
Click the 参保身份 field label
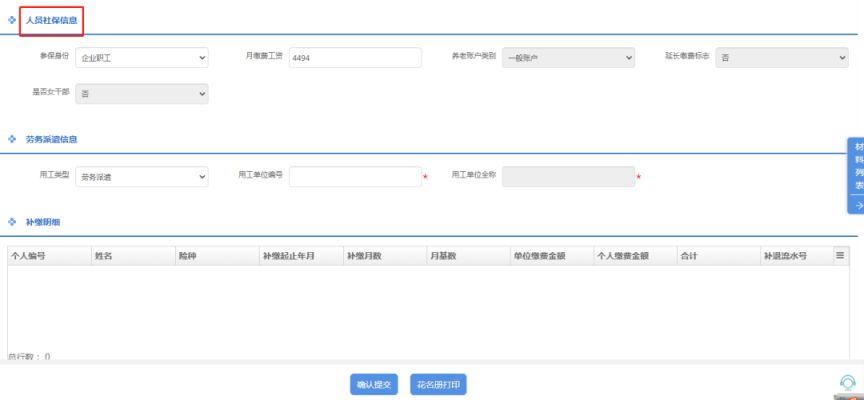click(x=55, y=56)
